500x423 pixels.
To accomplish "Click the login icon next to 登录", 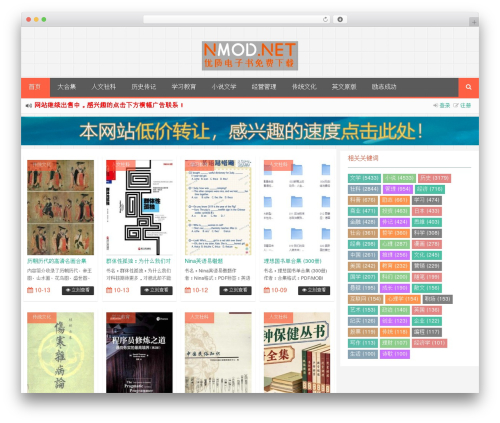I will coord(435,106).
